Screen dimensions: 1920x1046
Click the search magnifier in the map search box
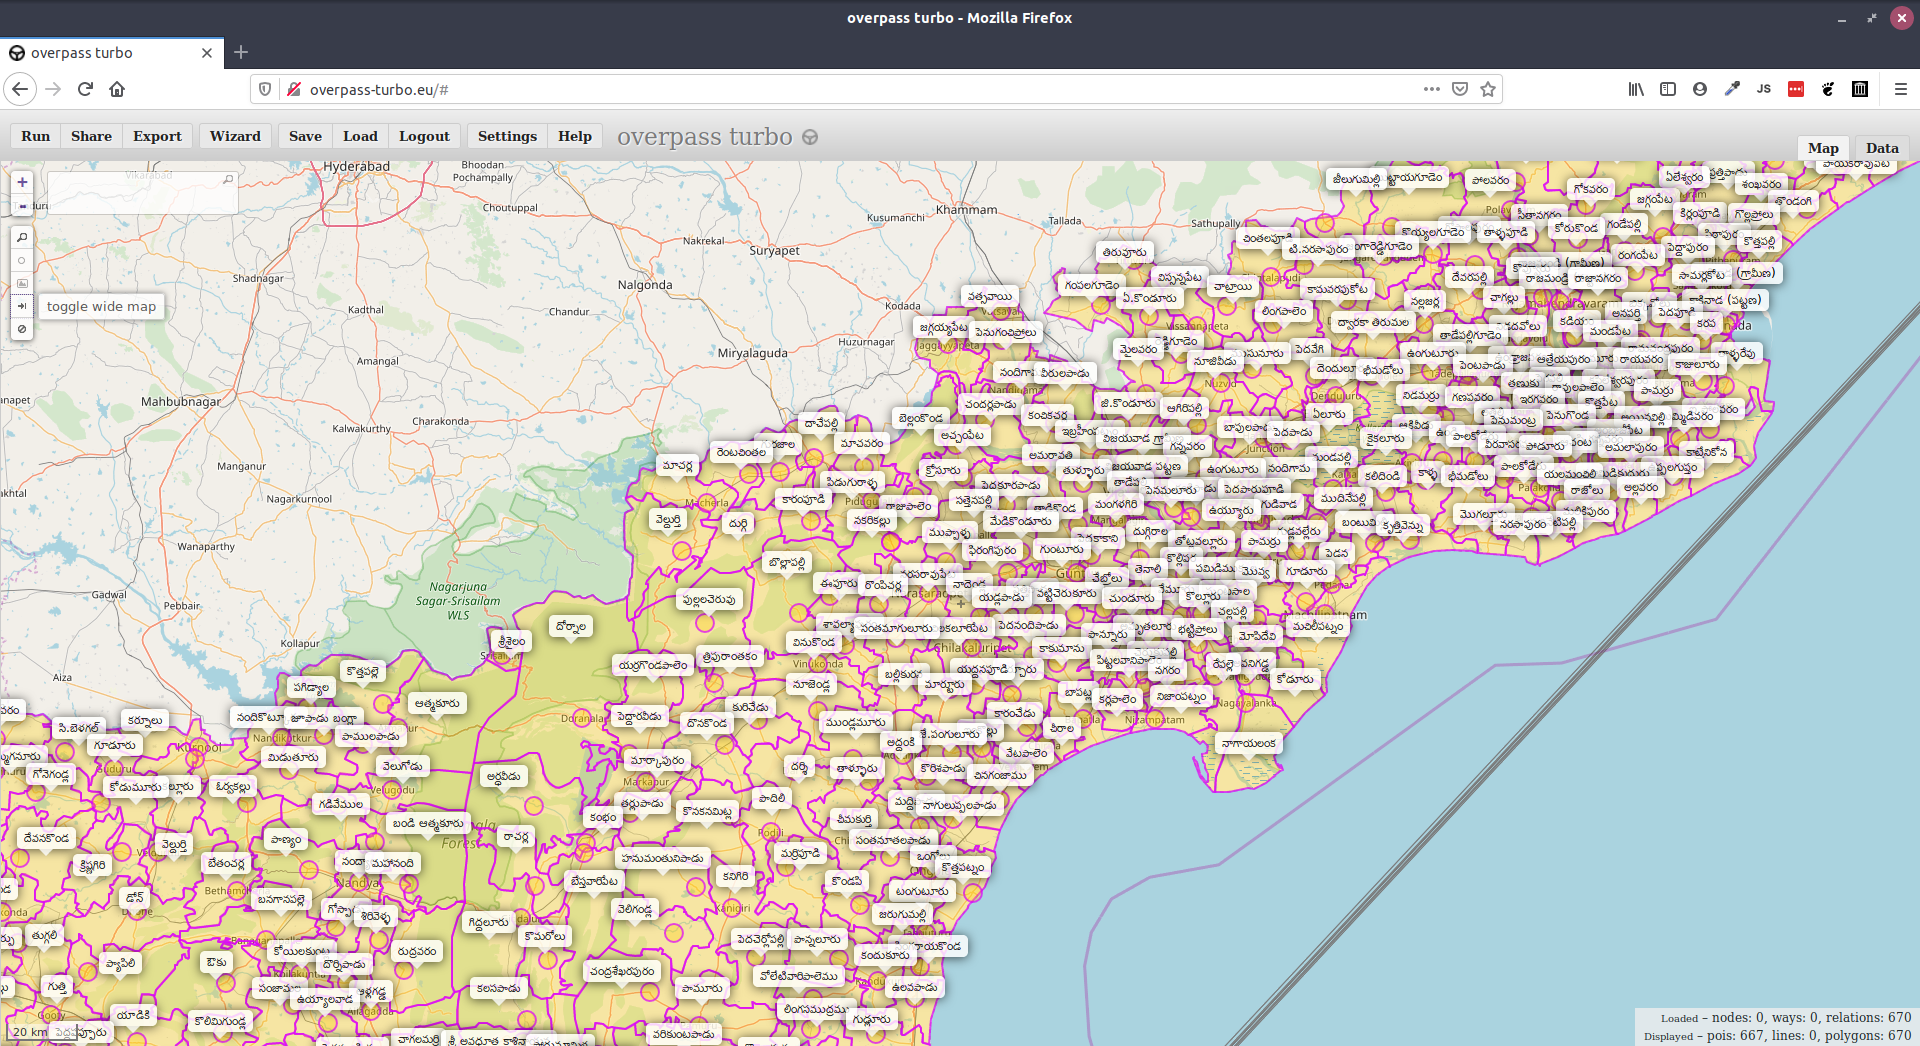click(x=228, y=180)
